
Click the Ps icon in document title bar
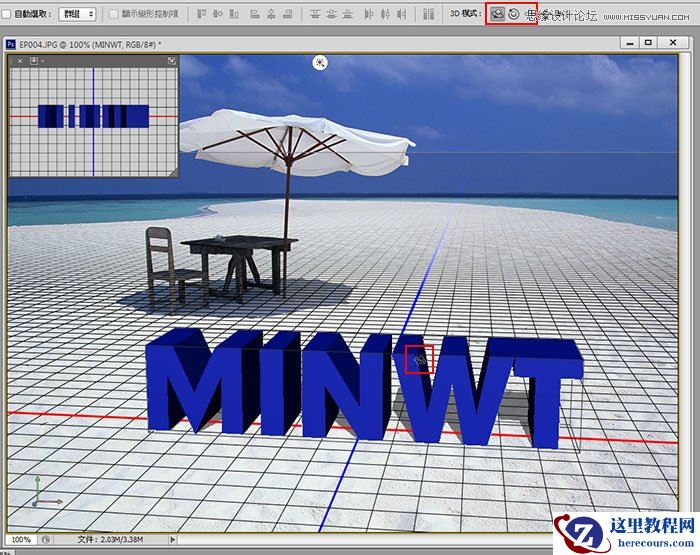tap(11, 44)
